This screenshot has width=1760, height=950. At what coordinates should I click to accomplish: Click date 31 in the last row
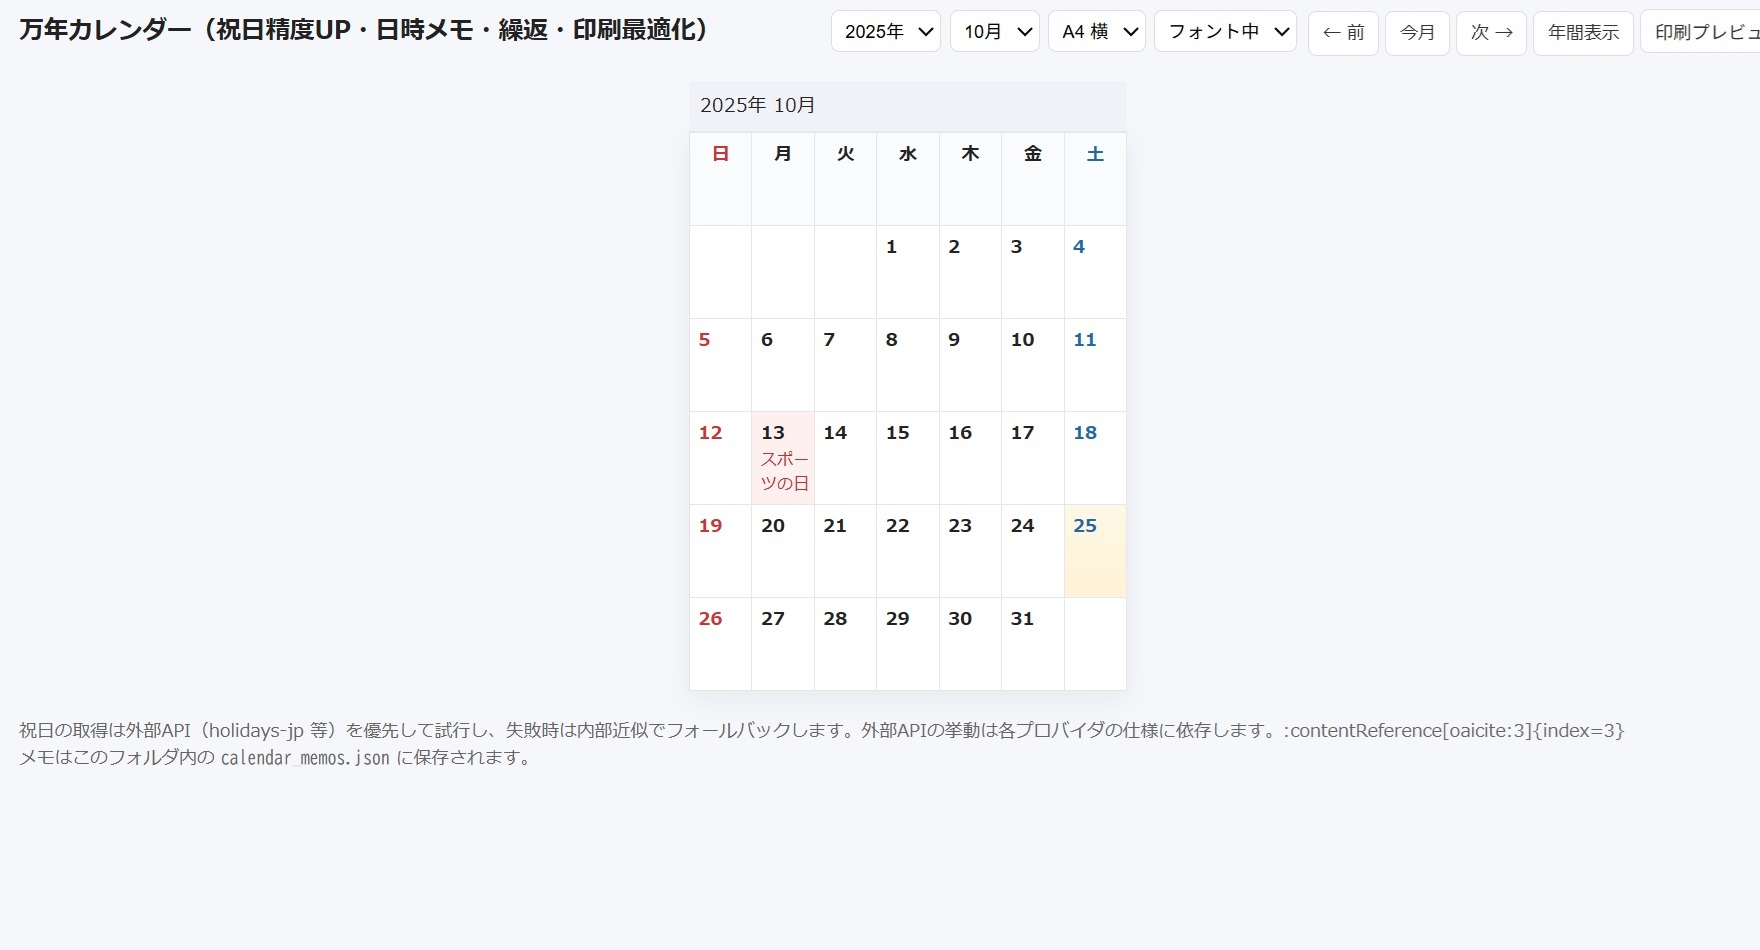pyautogui.click(x=1032, y=643)
